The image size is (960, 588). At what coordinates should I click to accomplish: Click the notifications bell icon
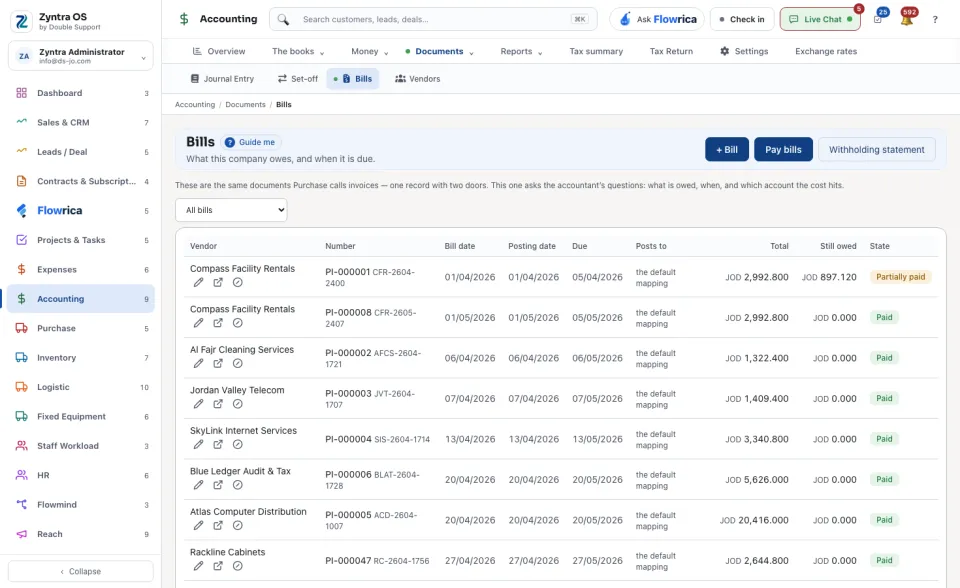[907, 20]
